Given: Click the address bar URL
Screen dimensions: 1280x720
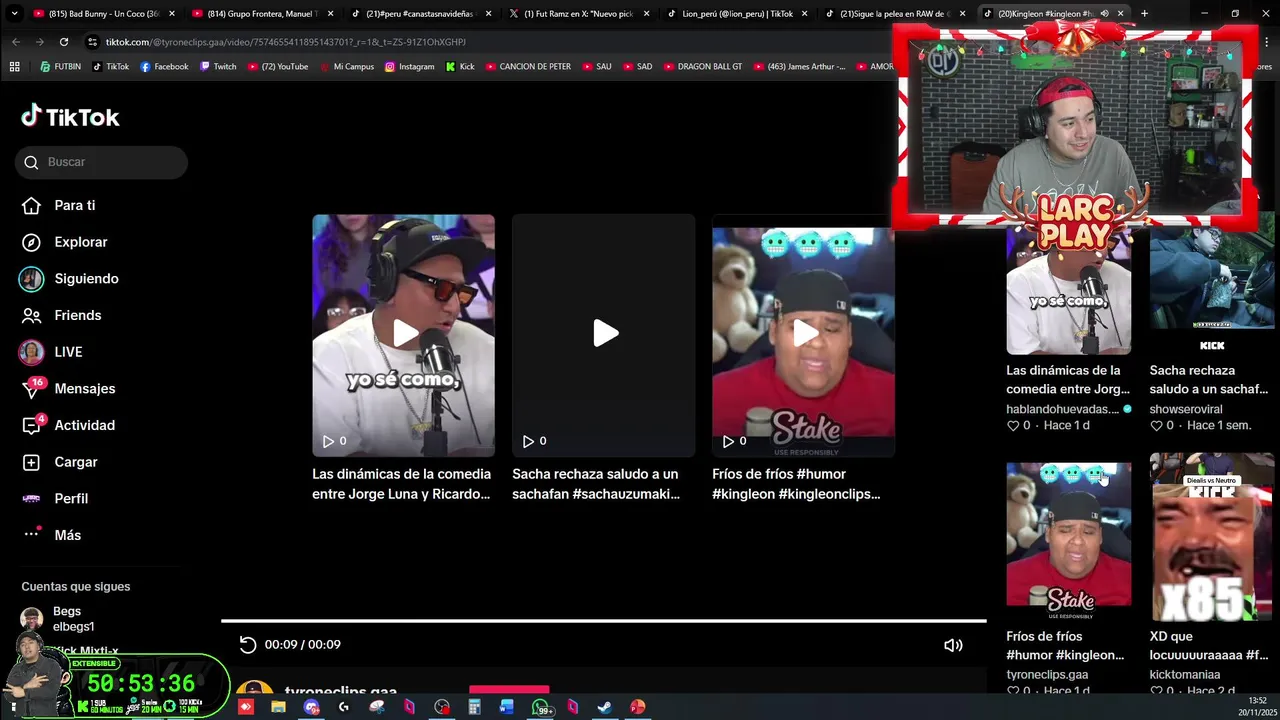Looking at the screenshot, I should (x=286, y=42).
